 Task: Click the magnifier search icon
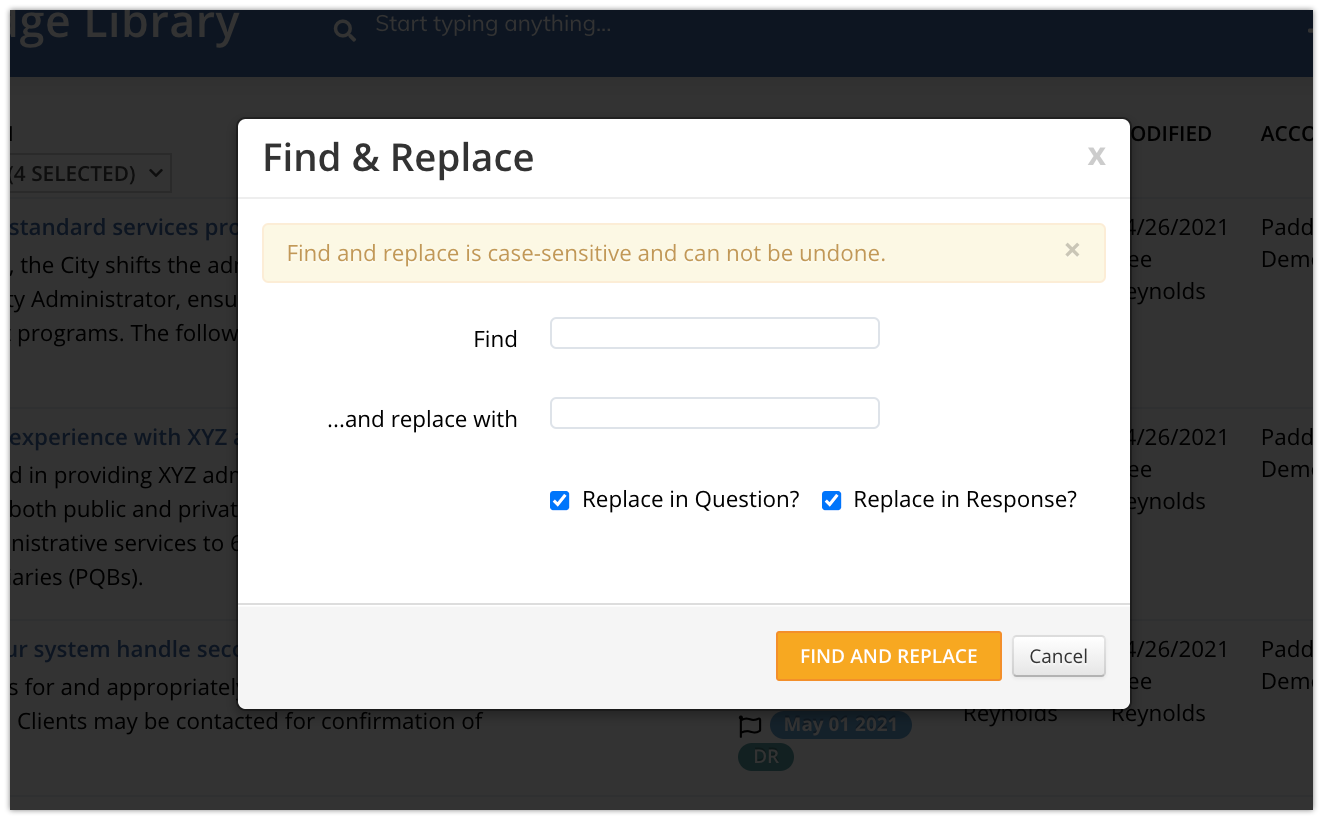tap(345, 31)
